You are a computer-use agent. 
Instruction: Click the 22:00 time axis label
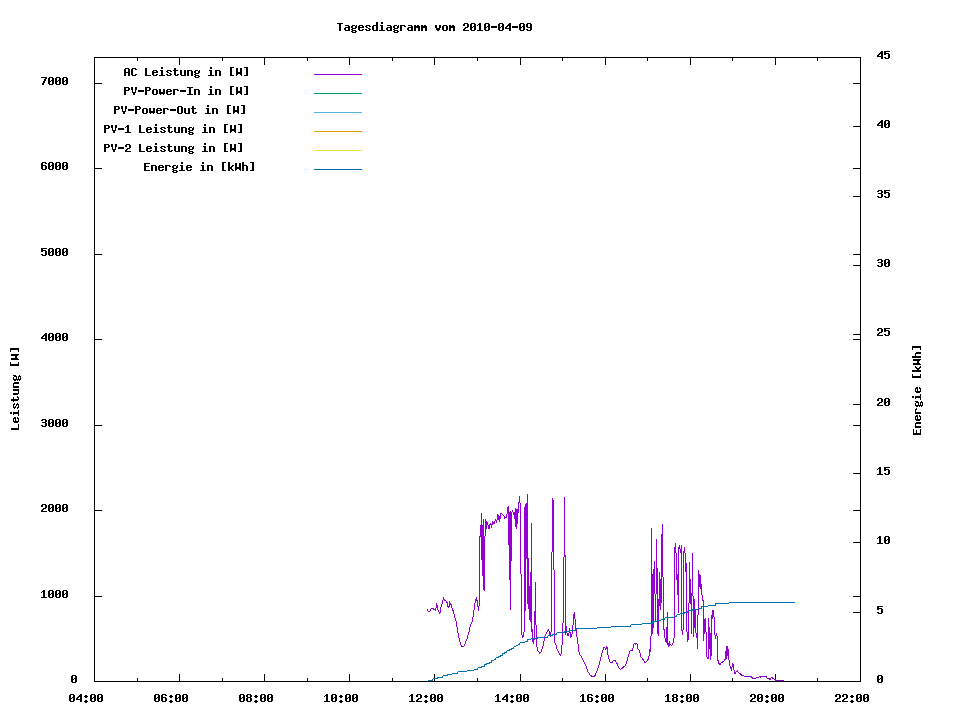852,698
